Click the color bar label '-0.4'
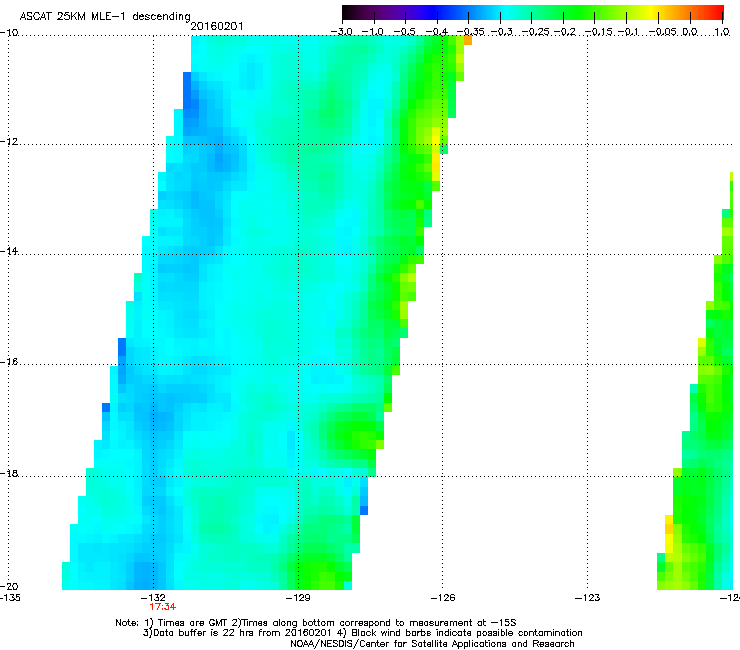The height and width of the screenshot is (650, 740). 437,32
